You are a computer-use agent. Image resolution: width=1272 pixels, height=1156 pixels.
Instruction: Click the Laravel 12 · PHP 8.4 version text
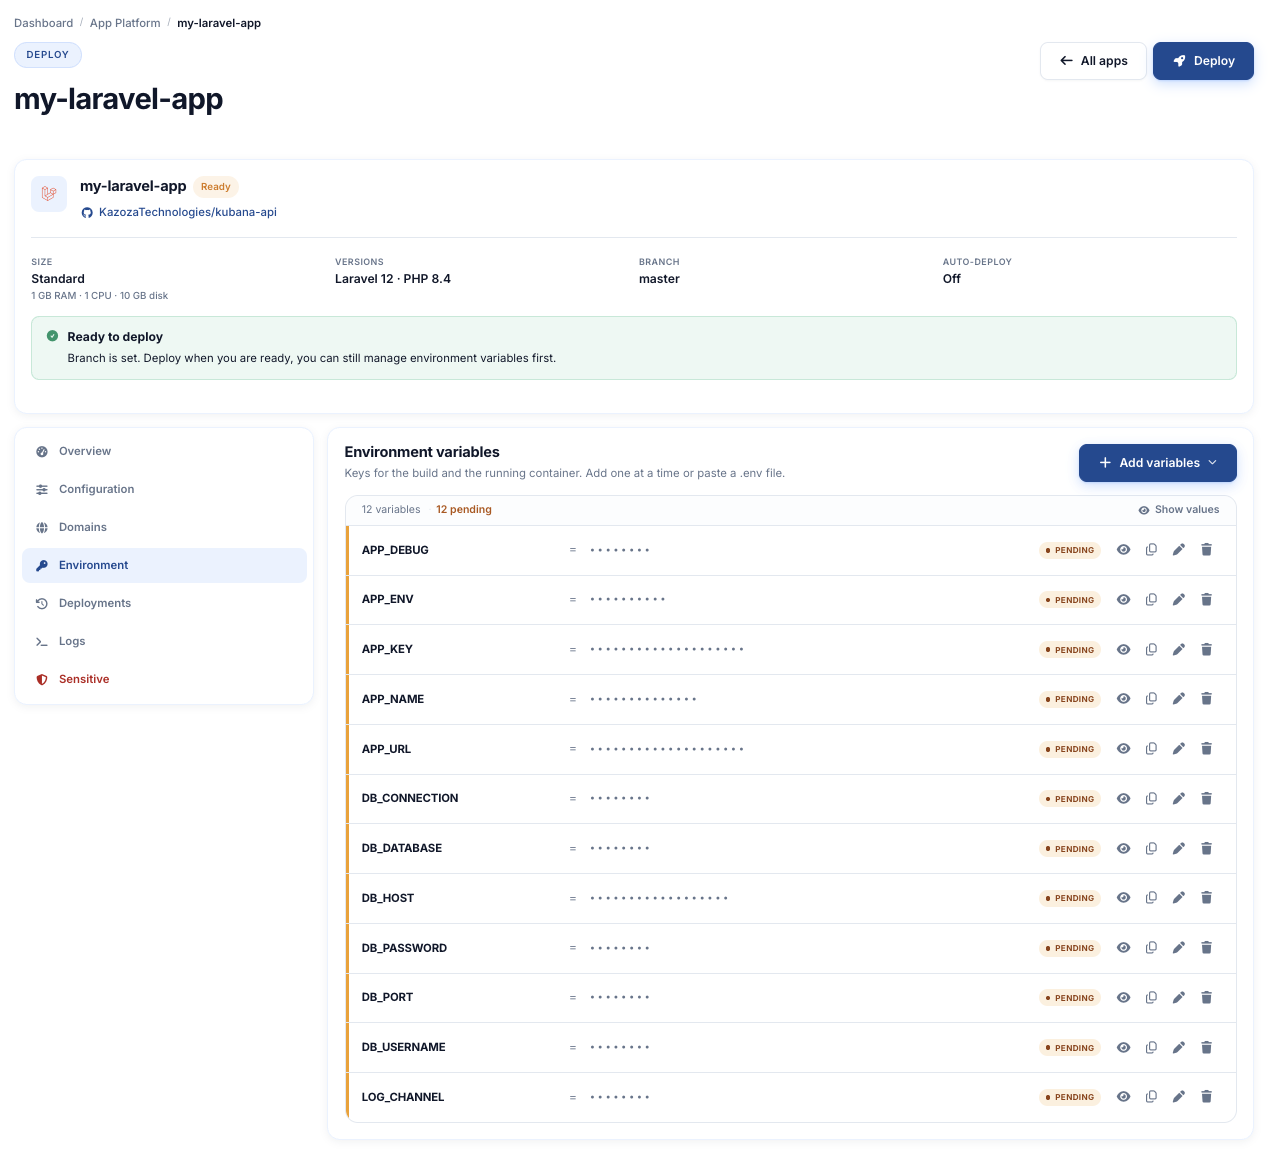[x=393, y=279]
